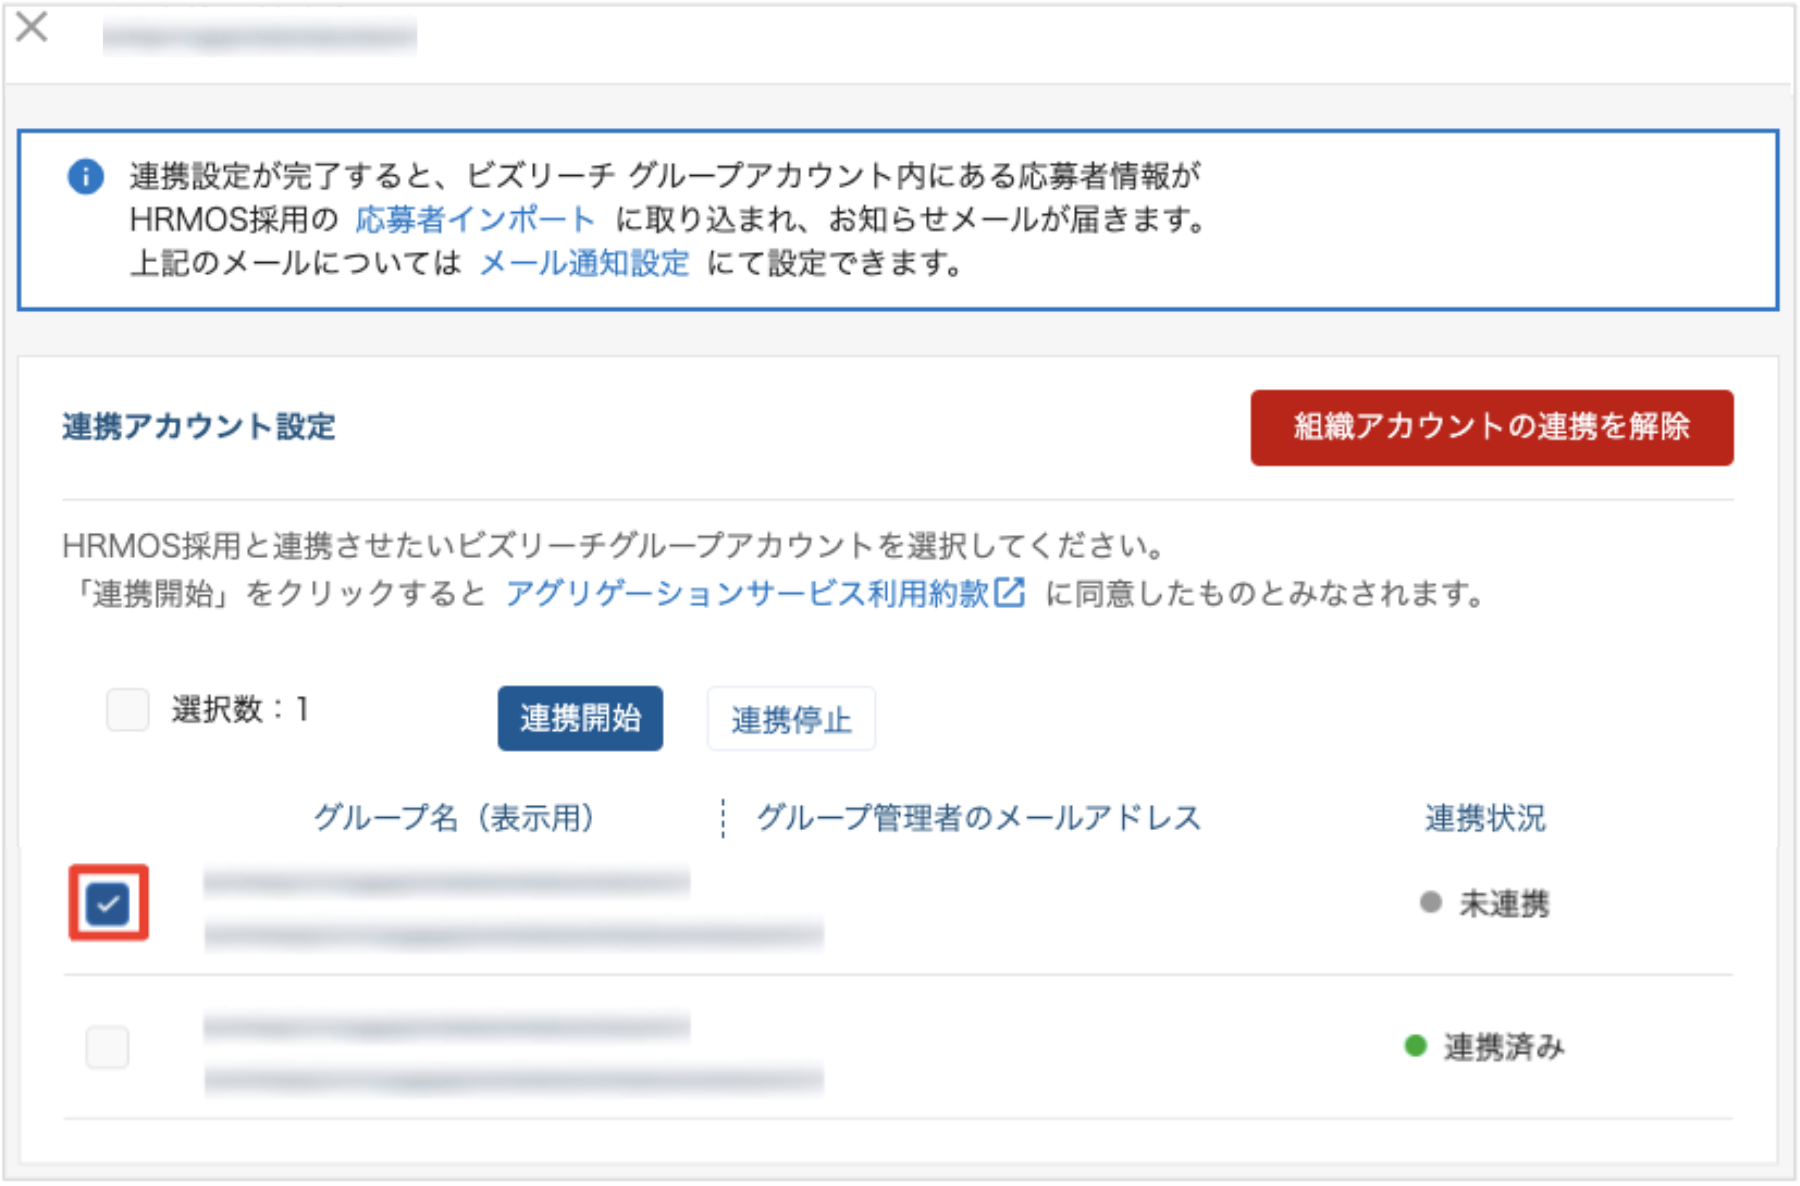
Task: Close the dialog with the X icon
Action: point(33,27)
